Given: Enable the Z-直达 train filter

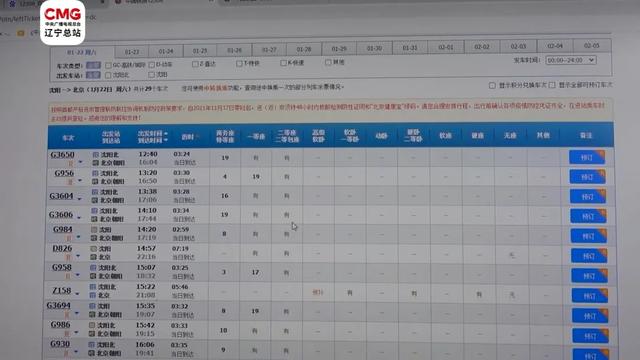Looking at the screenshot, I should [195, 64].
